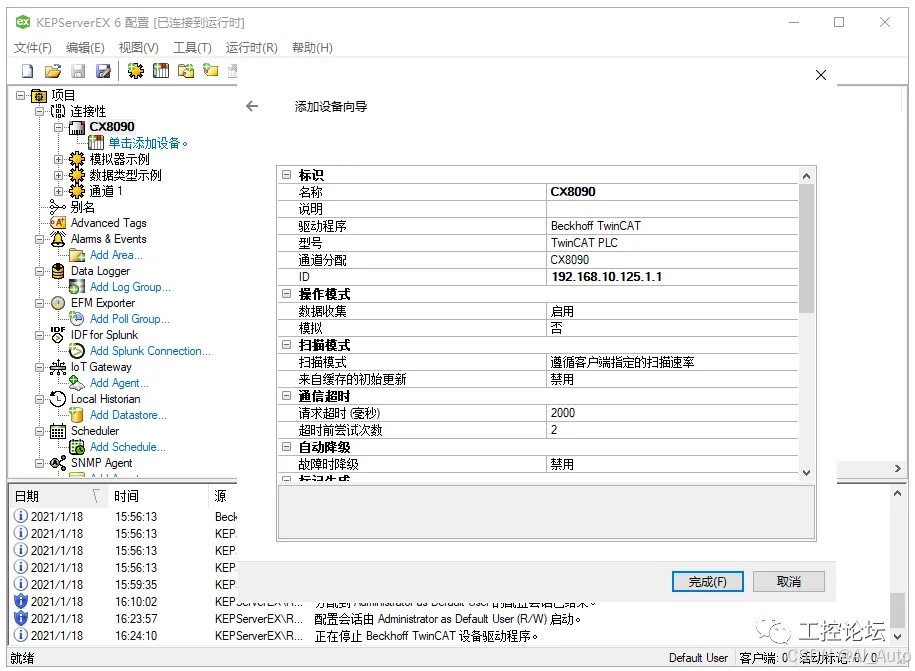Click the 名称 value field CX8090
The width and height of the screenshot is (915, 671).
tap(672, 192)
